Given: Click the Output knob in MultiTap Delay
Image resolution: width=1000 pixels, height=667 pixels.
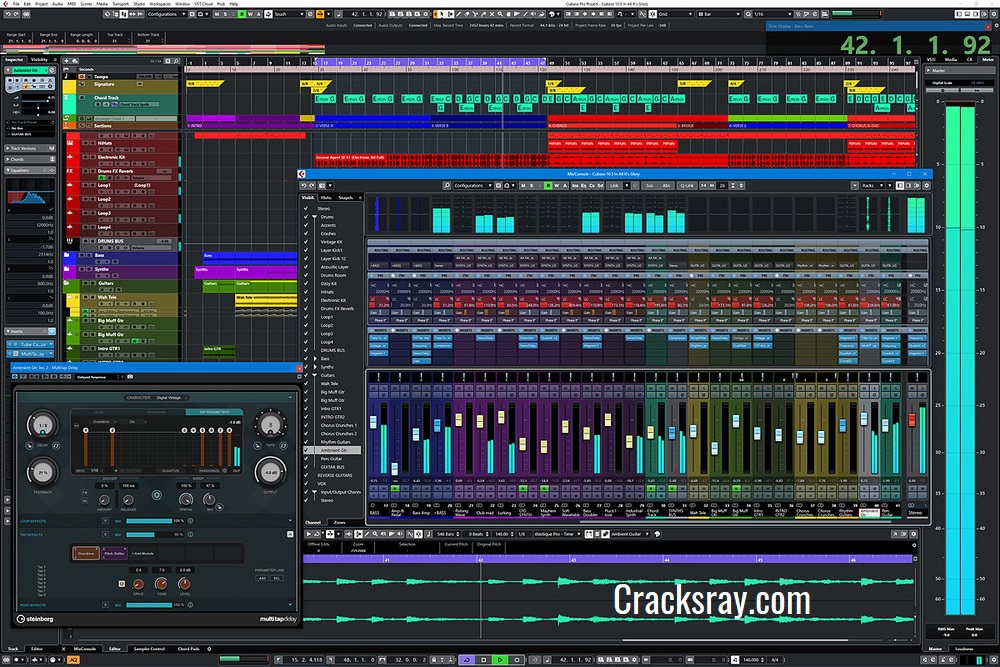Looking at the screenshot, I should pos(270,473).
